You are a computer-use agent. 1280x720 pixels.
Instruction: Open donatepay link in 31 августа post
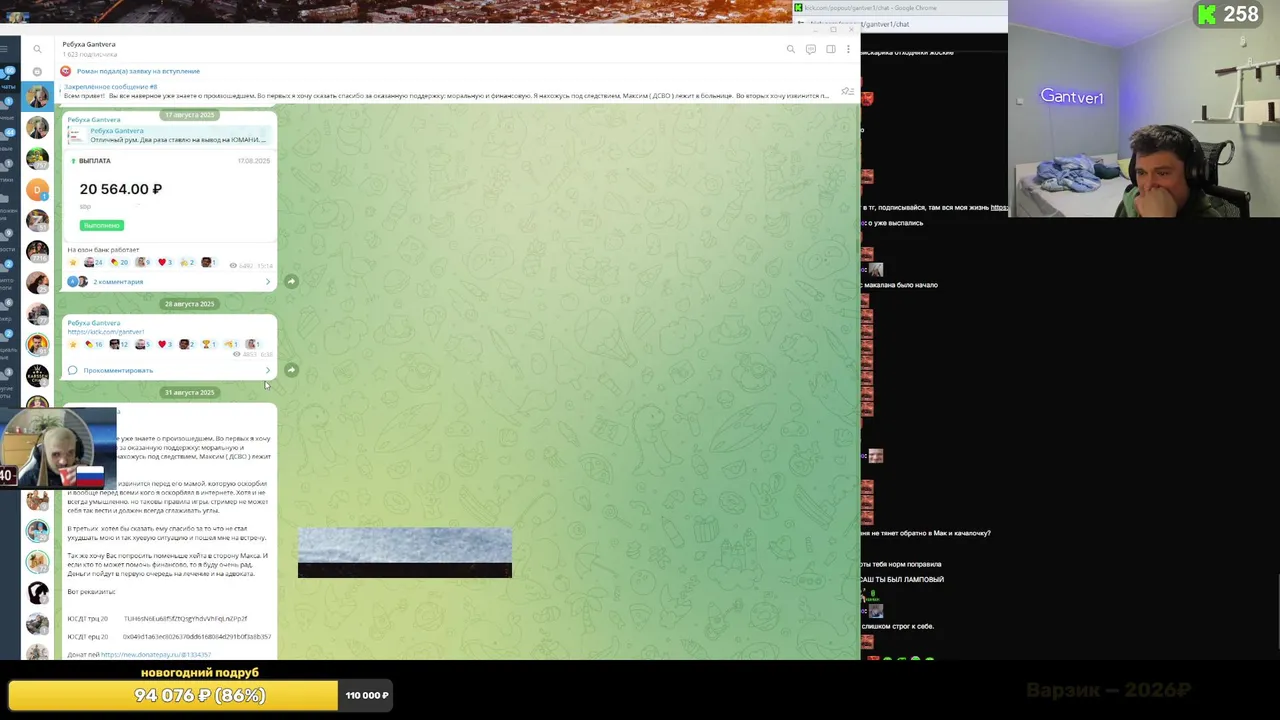tap(156, 654)
